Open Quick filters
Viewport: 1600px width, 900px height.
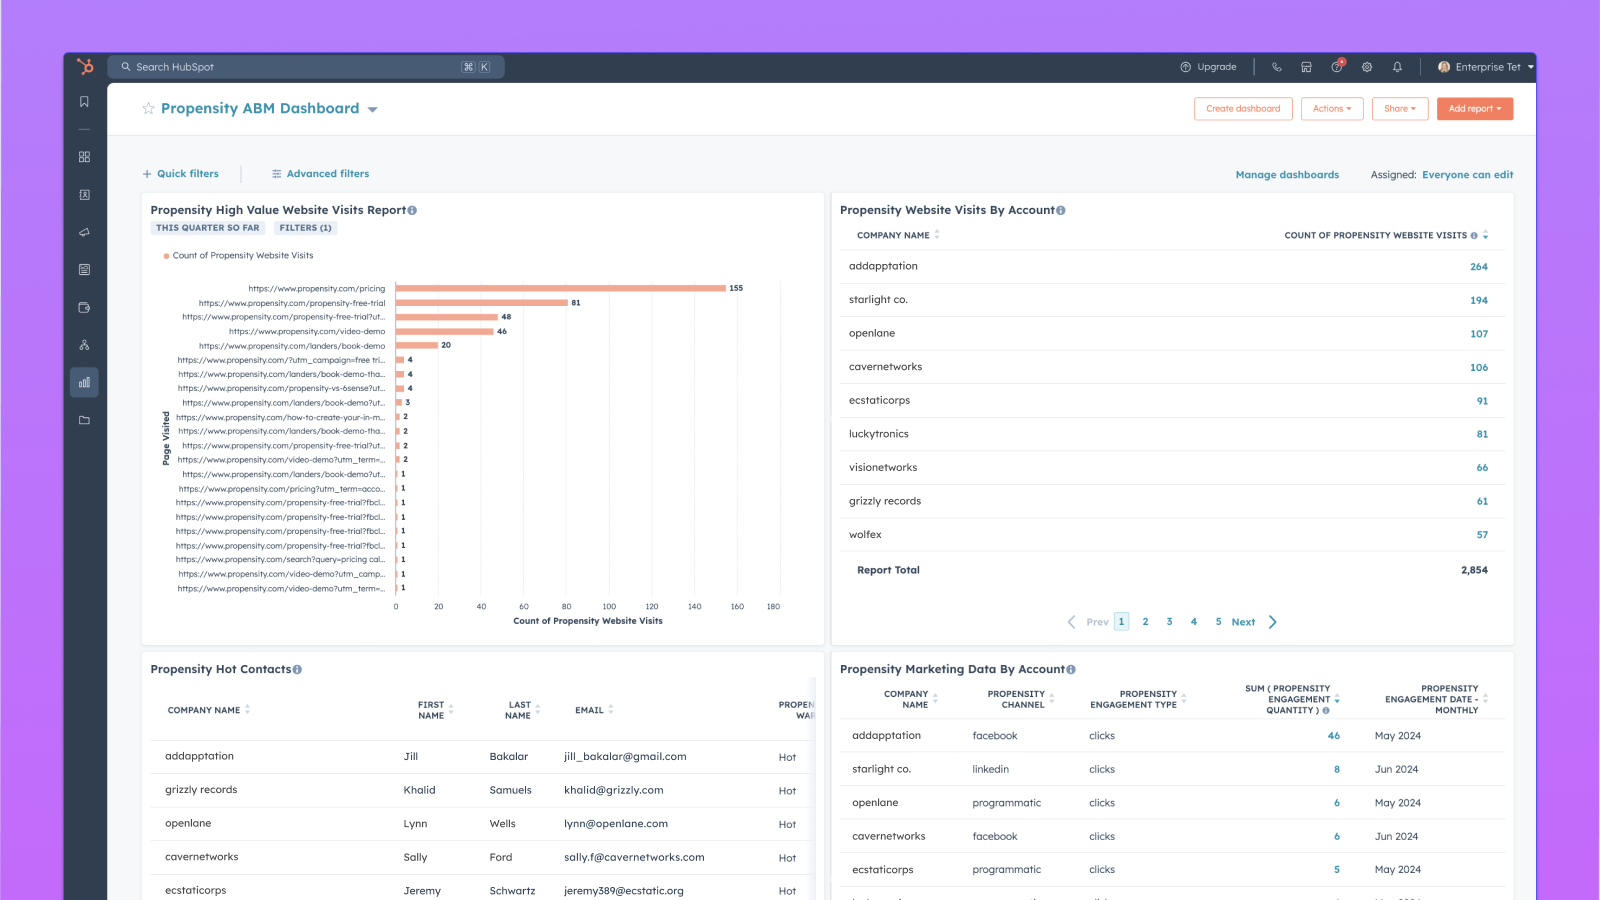point(182,173)
